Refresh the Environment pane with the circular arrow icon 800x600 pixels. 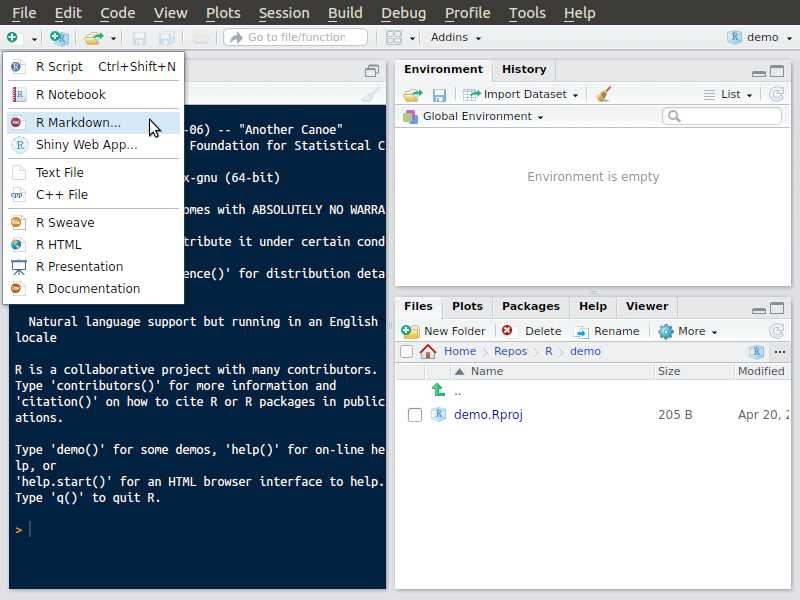tap(776, 94)
